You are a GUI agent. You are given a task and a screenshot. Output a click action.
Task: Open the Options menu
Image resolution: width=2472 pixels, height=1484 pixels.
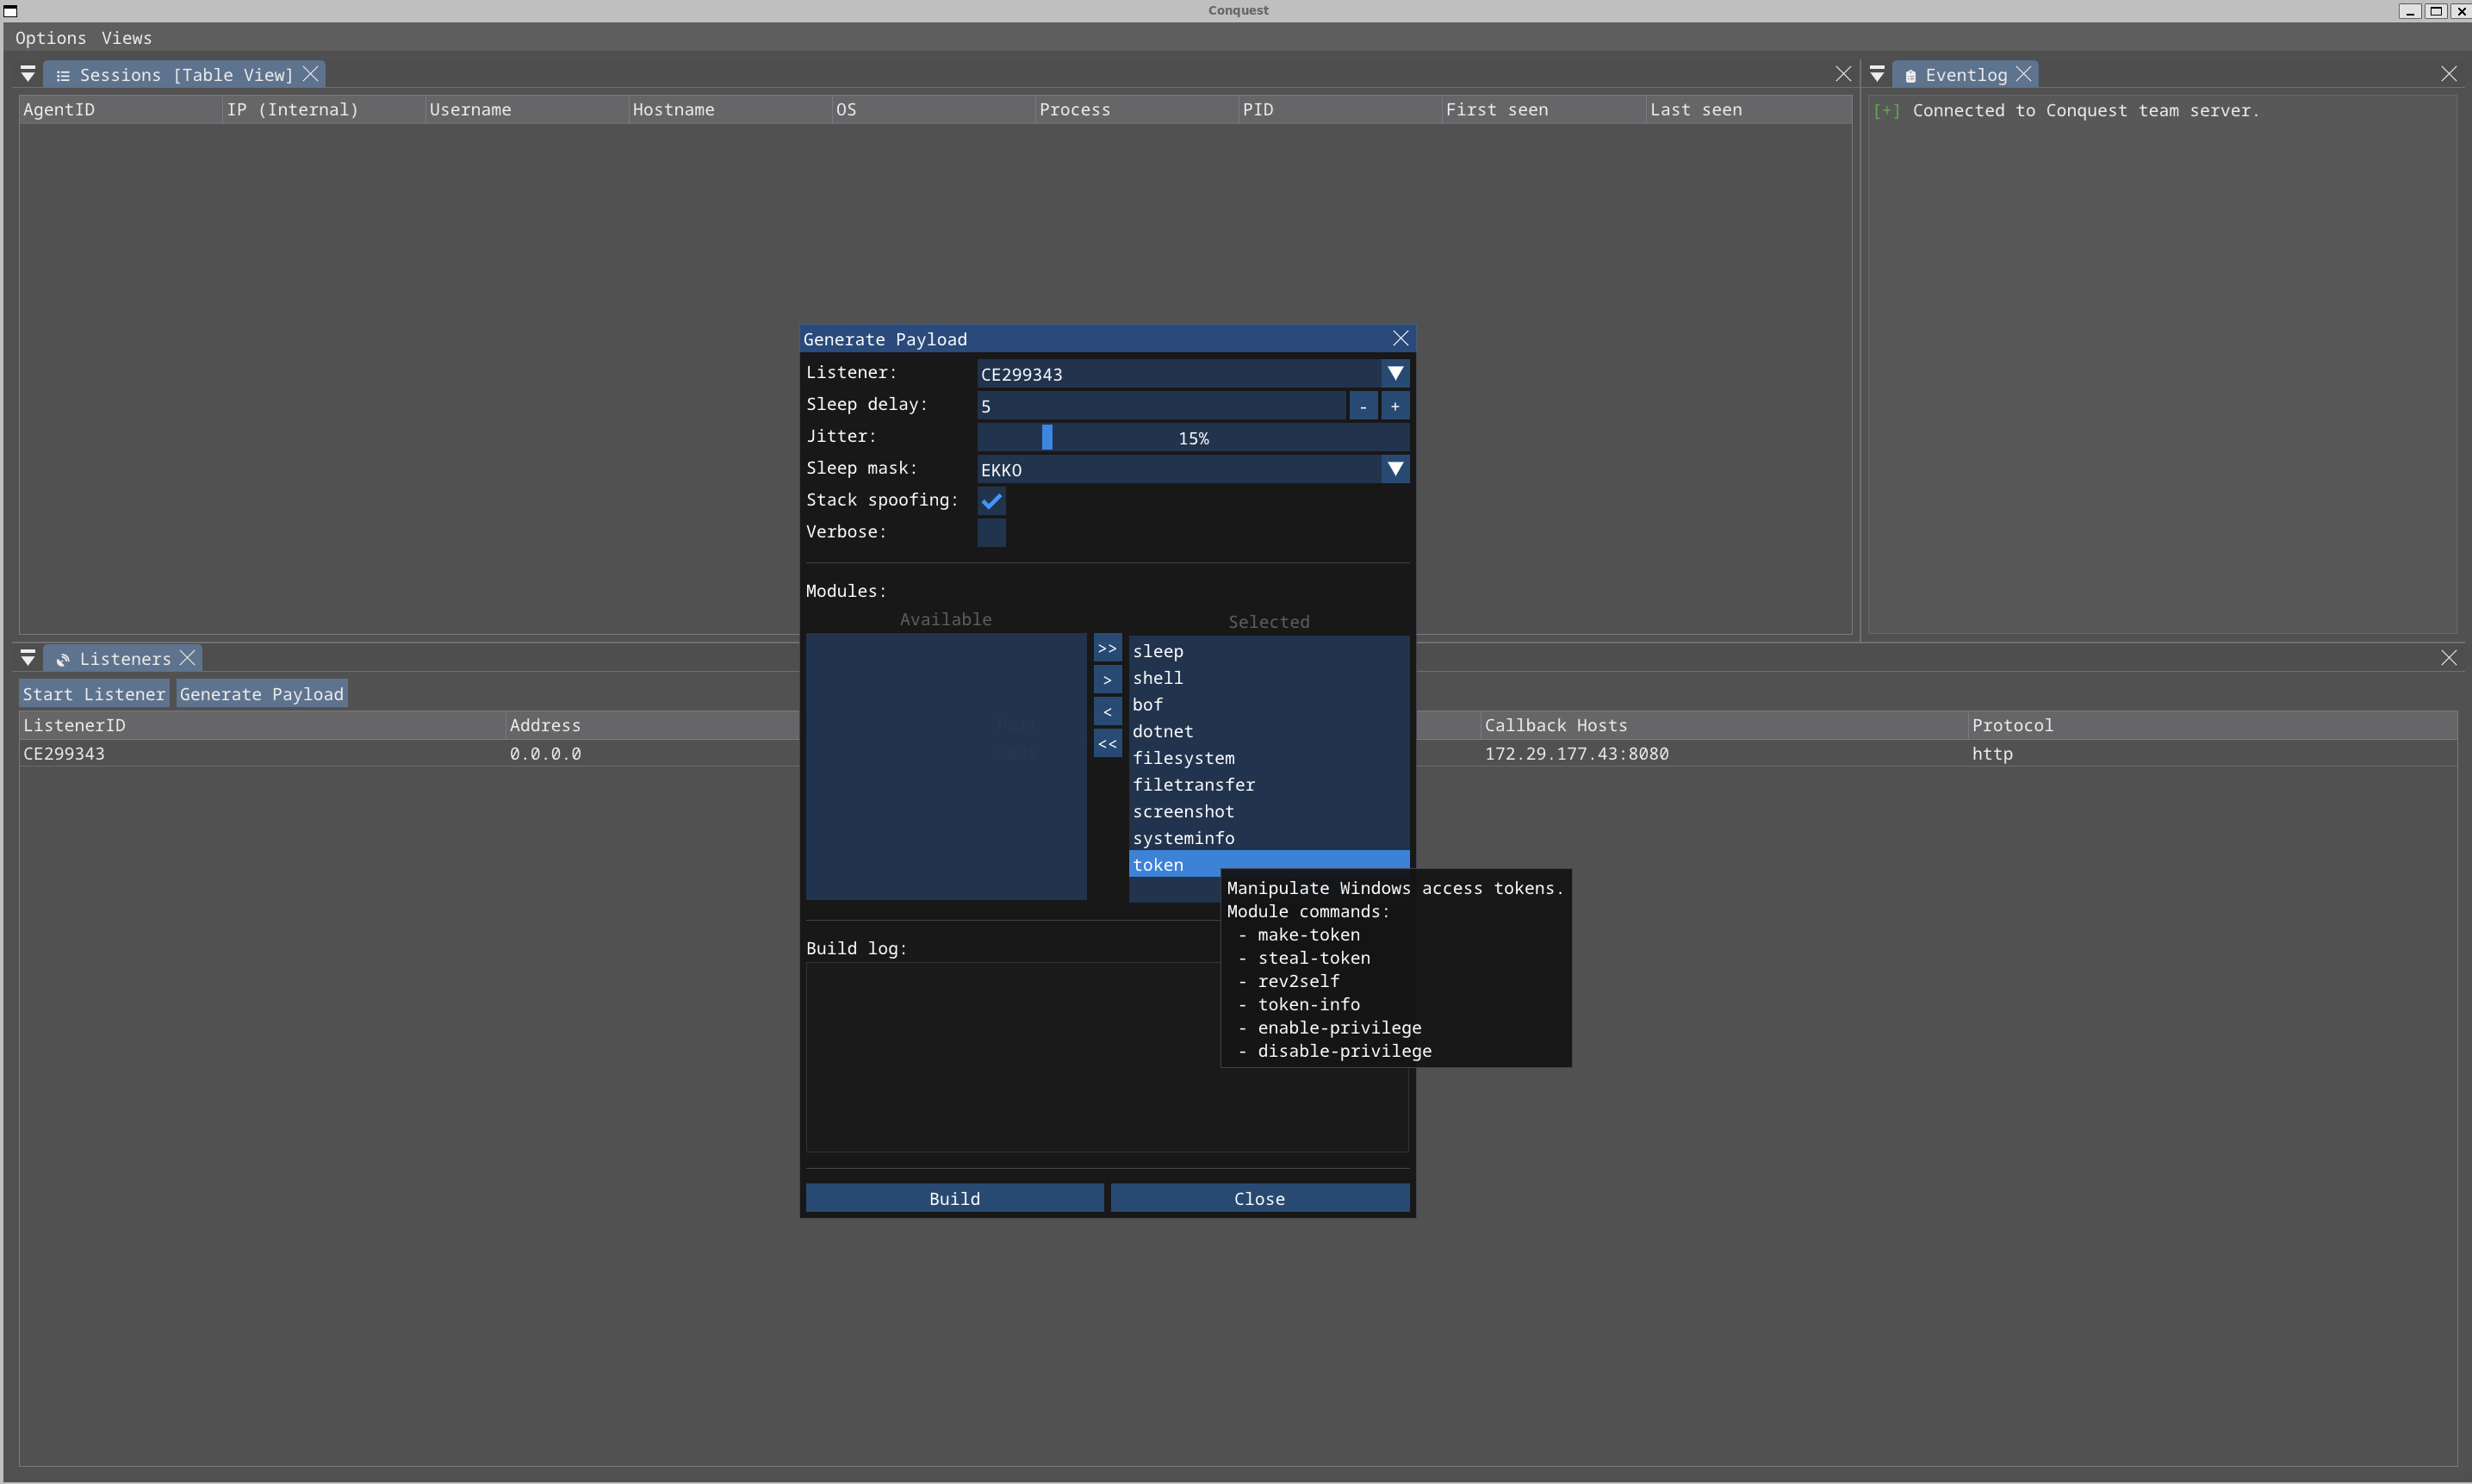pyautogui.click(x=50, y=38)
